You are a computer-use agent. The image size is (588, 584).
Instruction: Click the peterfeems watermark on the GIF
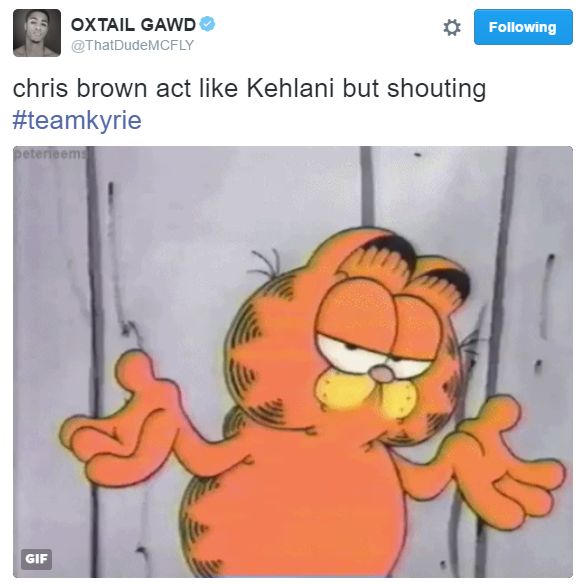coord(50,154)
